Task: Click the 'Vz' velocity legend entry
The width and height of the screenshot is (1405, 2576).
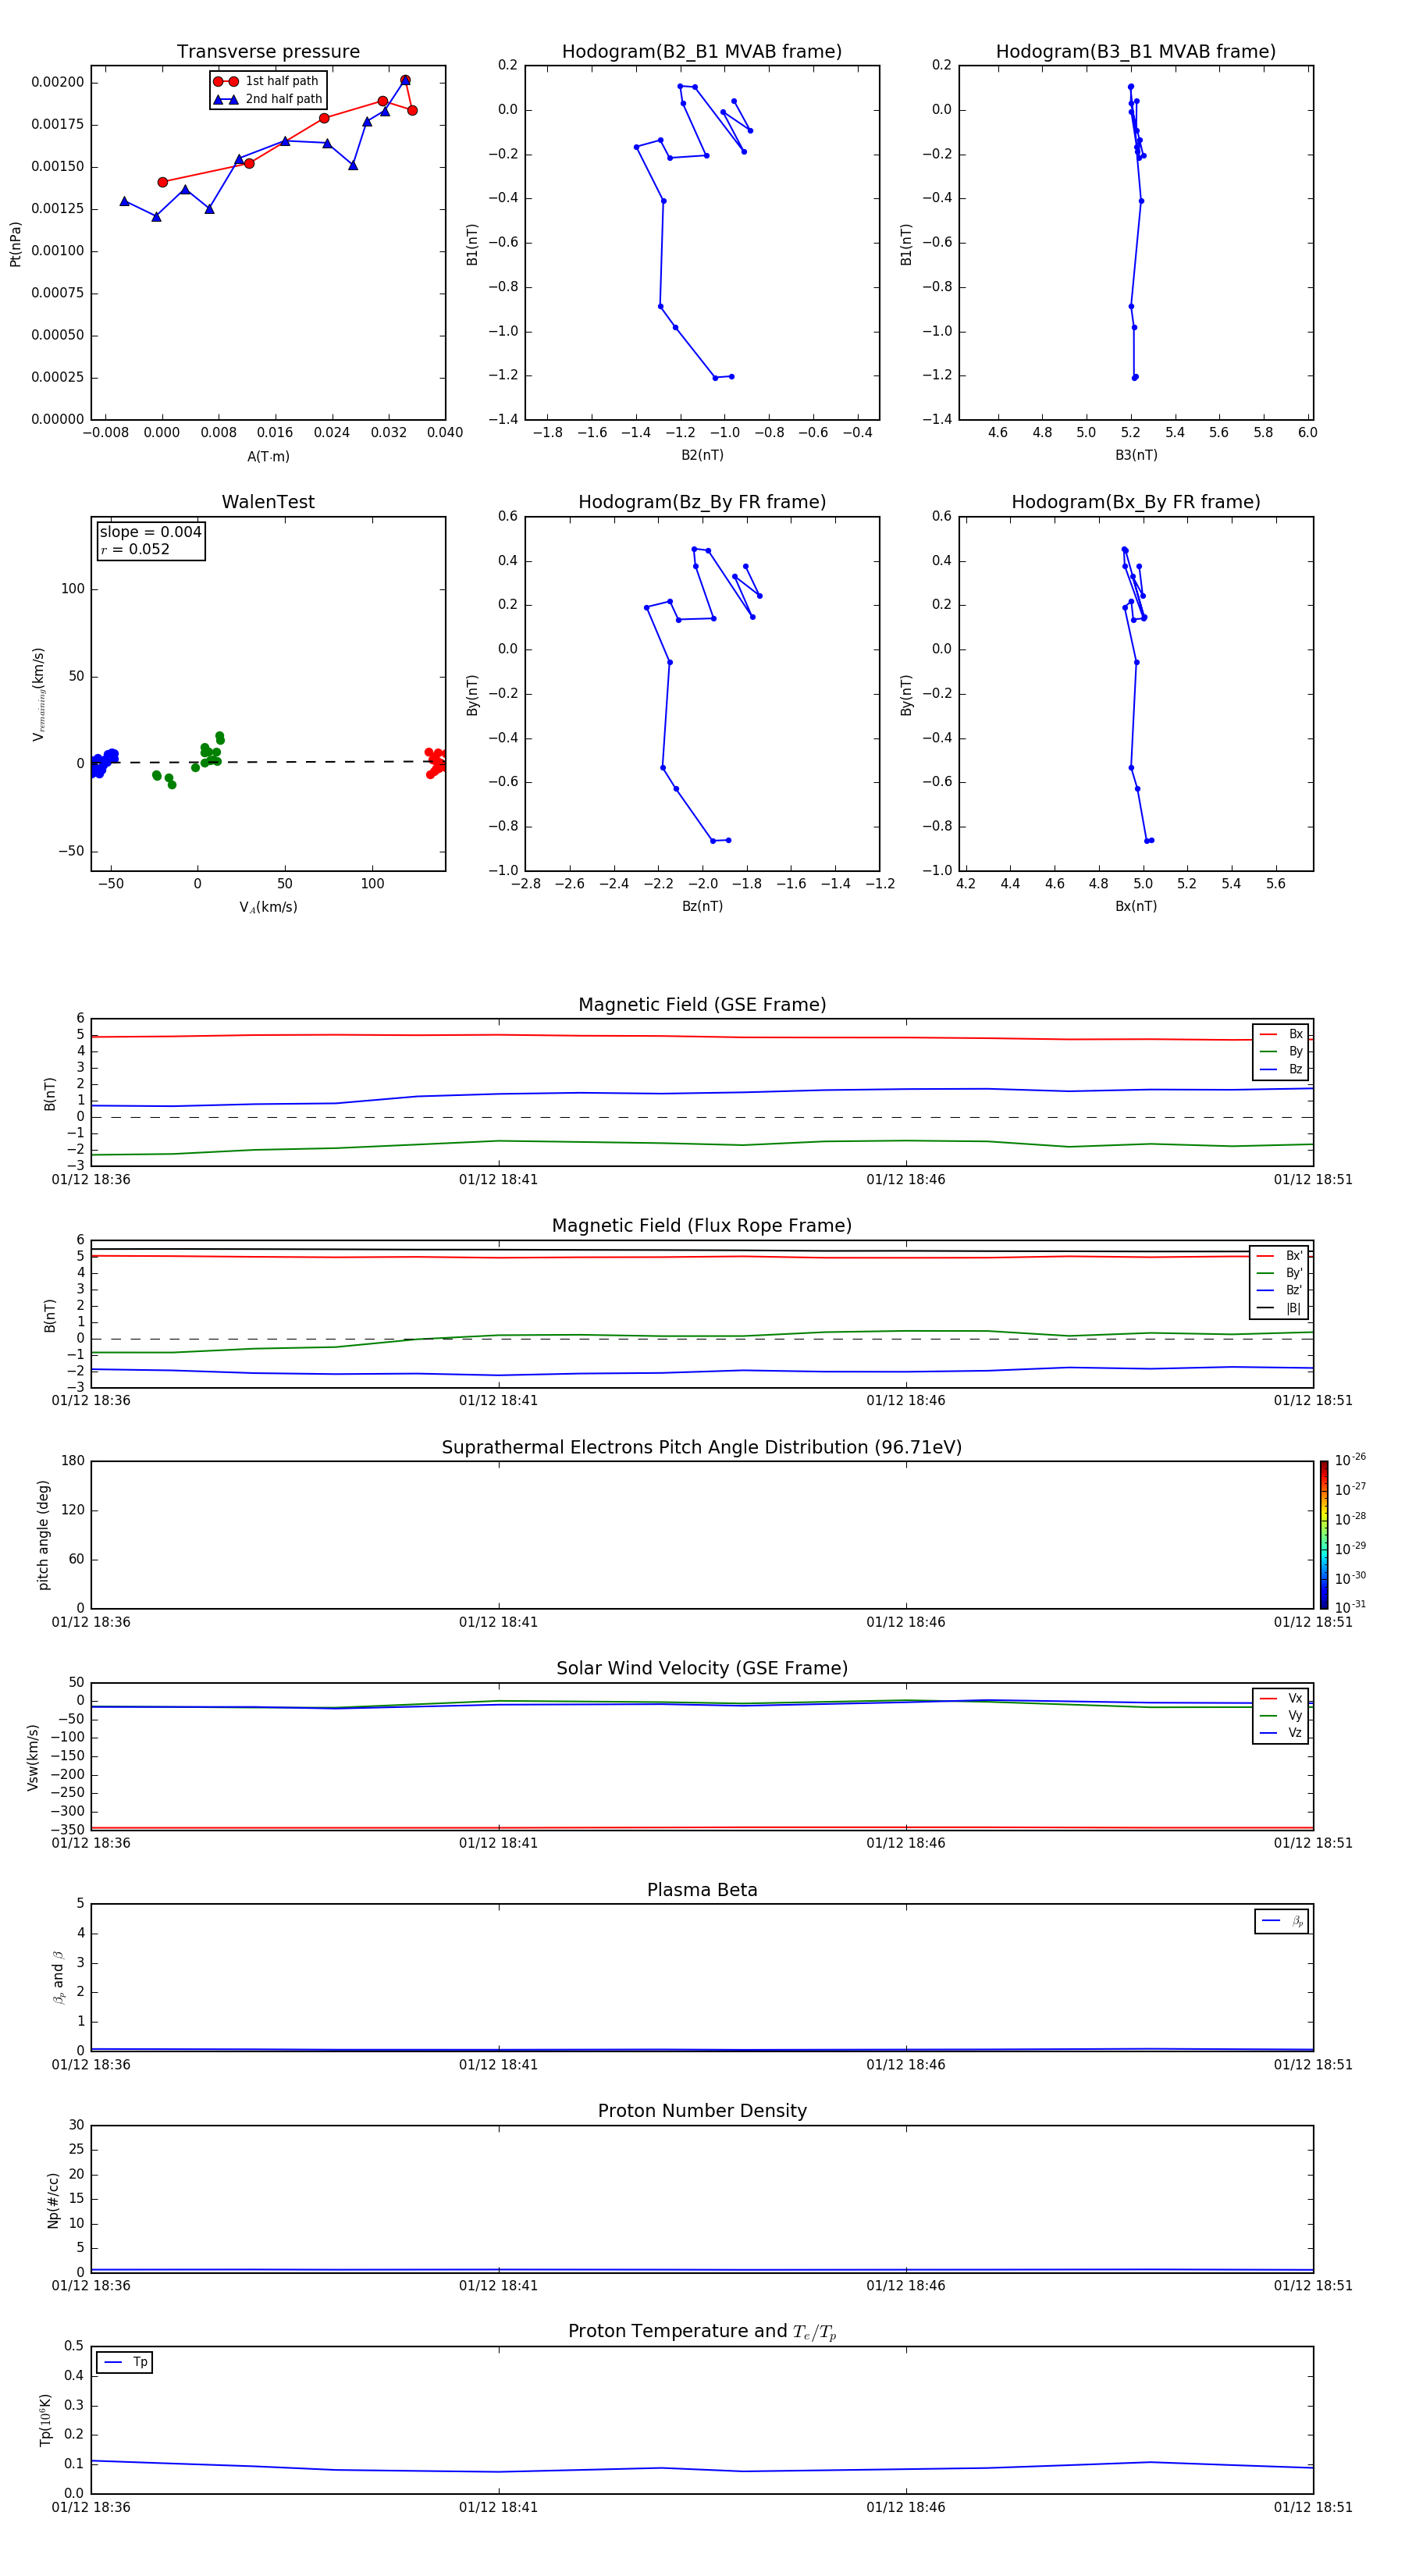Action: tap(1281, 1733)
